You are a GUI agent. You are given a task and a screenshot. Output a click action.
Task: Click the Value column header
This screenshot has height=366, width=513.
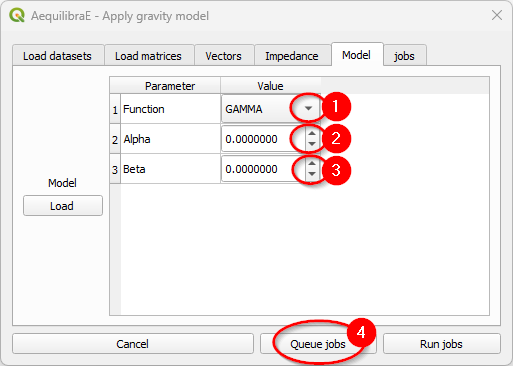(x=270, y=86)
